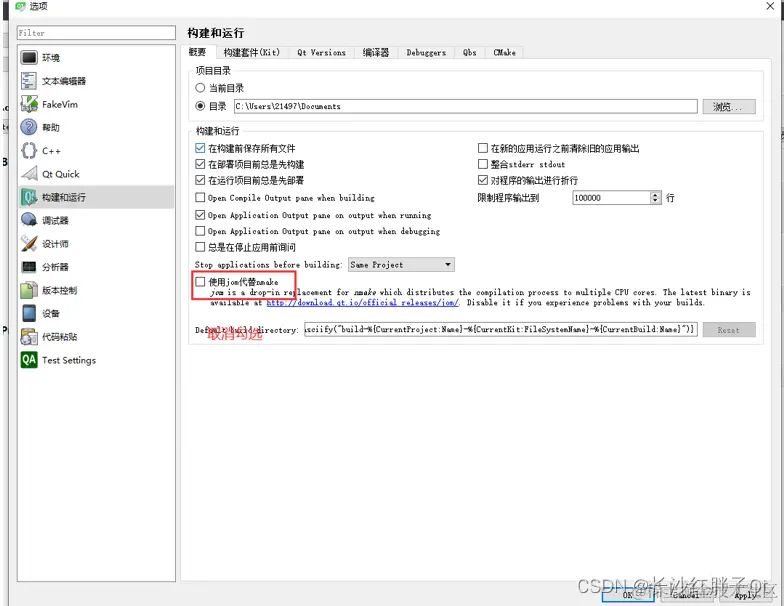Open the Qbs tab
784x606 pixels.
(470, 52)
